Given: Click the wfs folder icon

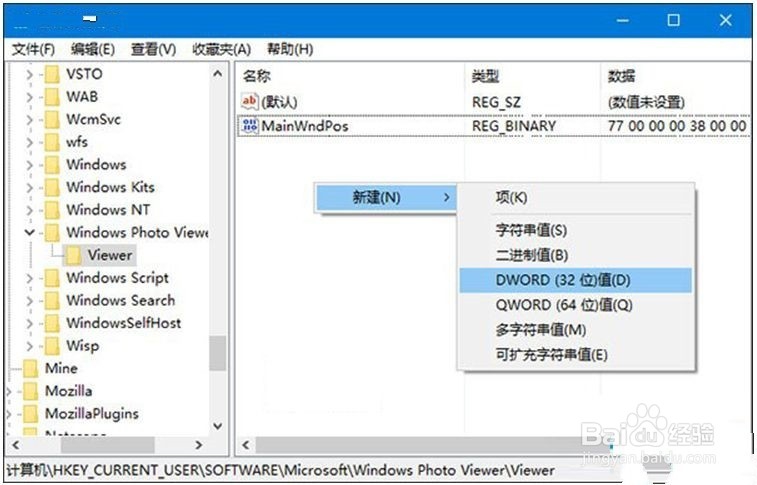Looking at the screenshot, I should point(52,142).
